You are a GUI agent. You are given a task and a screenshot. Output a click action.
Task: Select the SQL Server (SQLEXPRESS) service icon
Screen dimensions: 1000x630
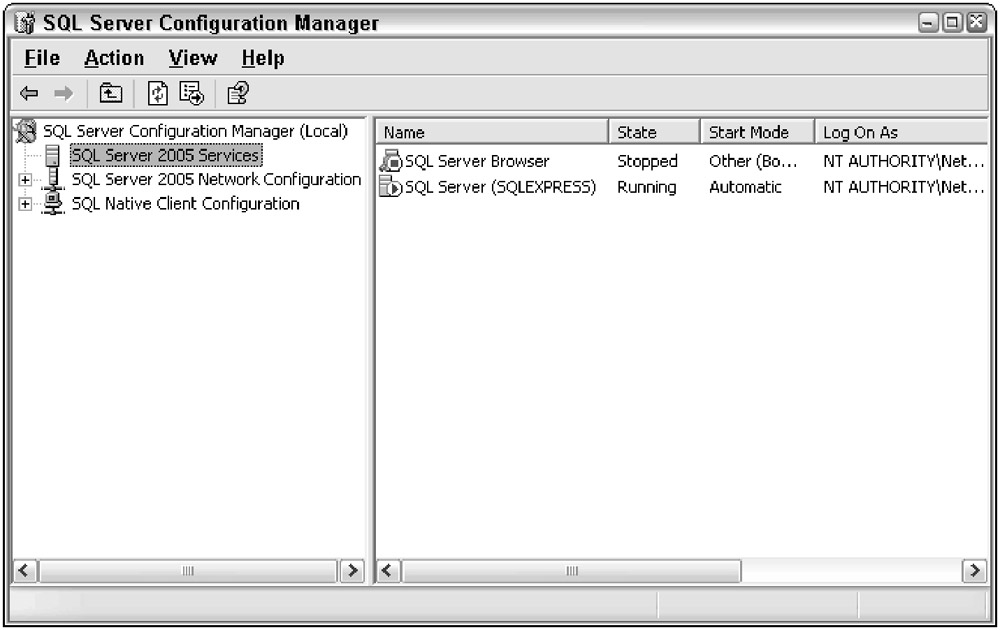[x=391, y=187]
